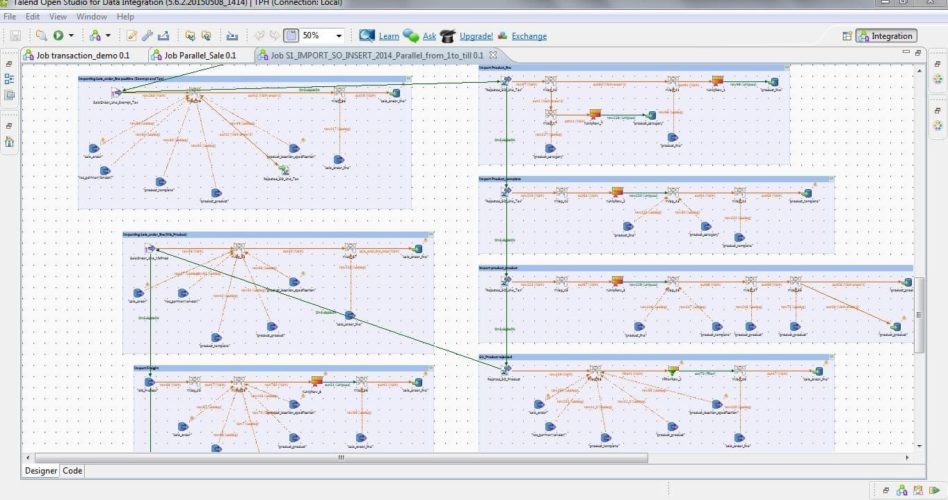Expand the dropdown arrow beside the job tree icon

pos(108,36)
